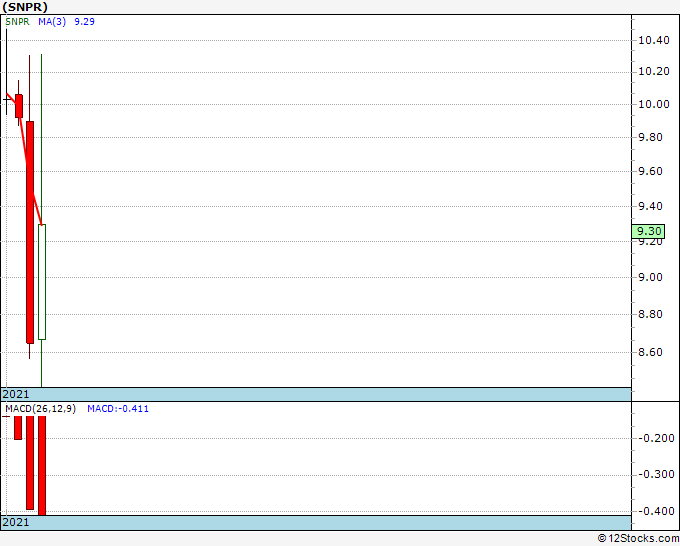This screenshot has height=546, width=680.
Task: Click the MACD:-0.411 value text
Action: pos(118,409)
